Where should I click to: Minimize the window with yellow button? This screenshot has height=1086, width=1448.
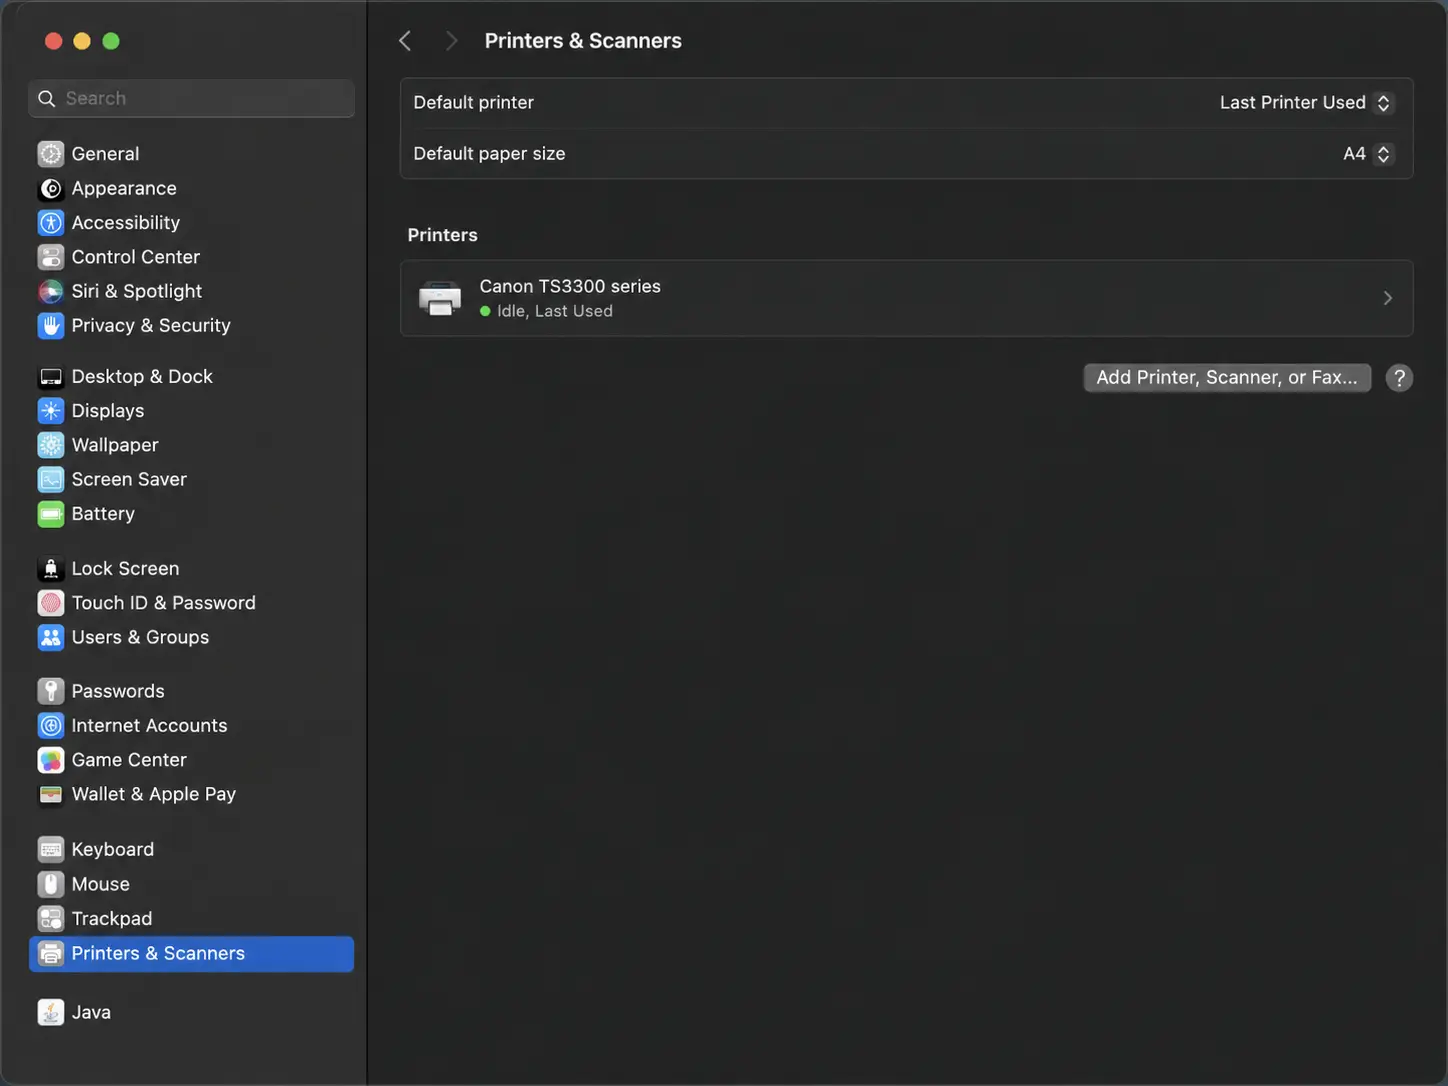pos(82,41)
